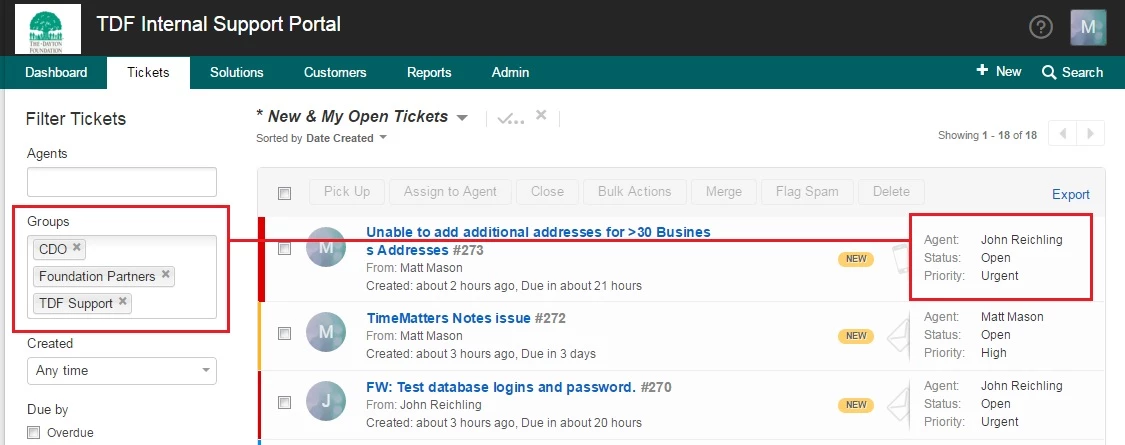Open the Created Any time dropdown
This screenshot has height=445, width=1125.
coord(122,370)
